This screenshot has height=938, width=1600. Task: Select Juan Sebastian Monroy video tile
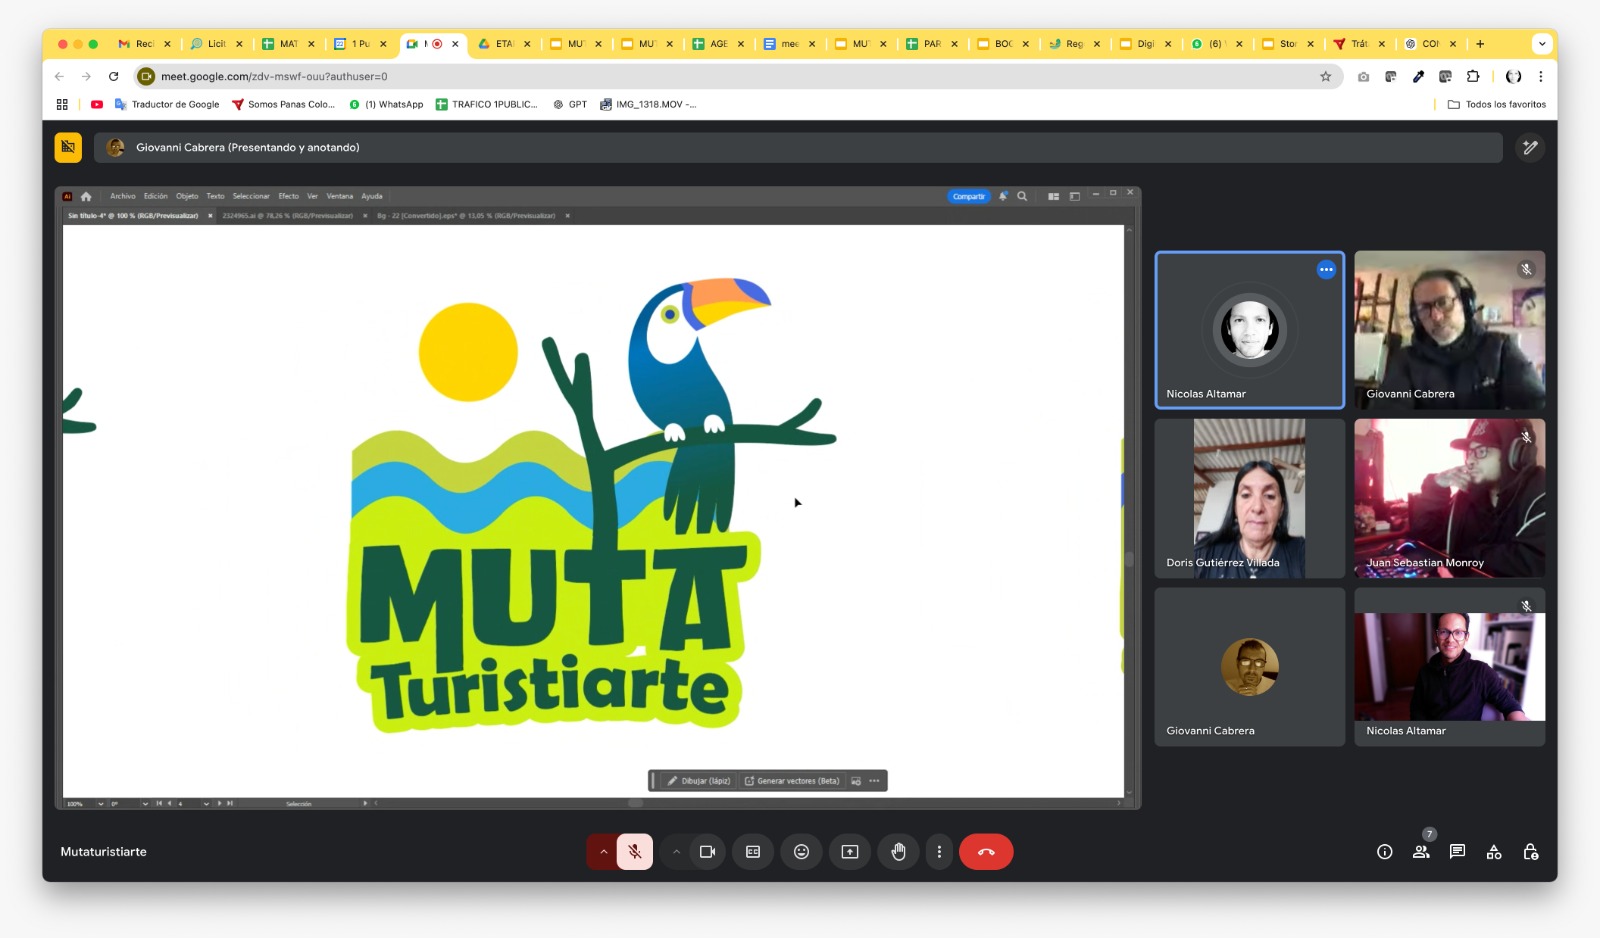point(1449,498)
